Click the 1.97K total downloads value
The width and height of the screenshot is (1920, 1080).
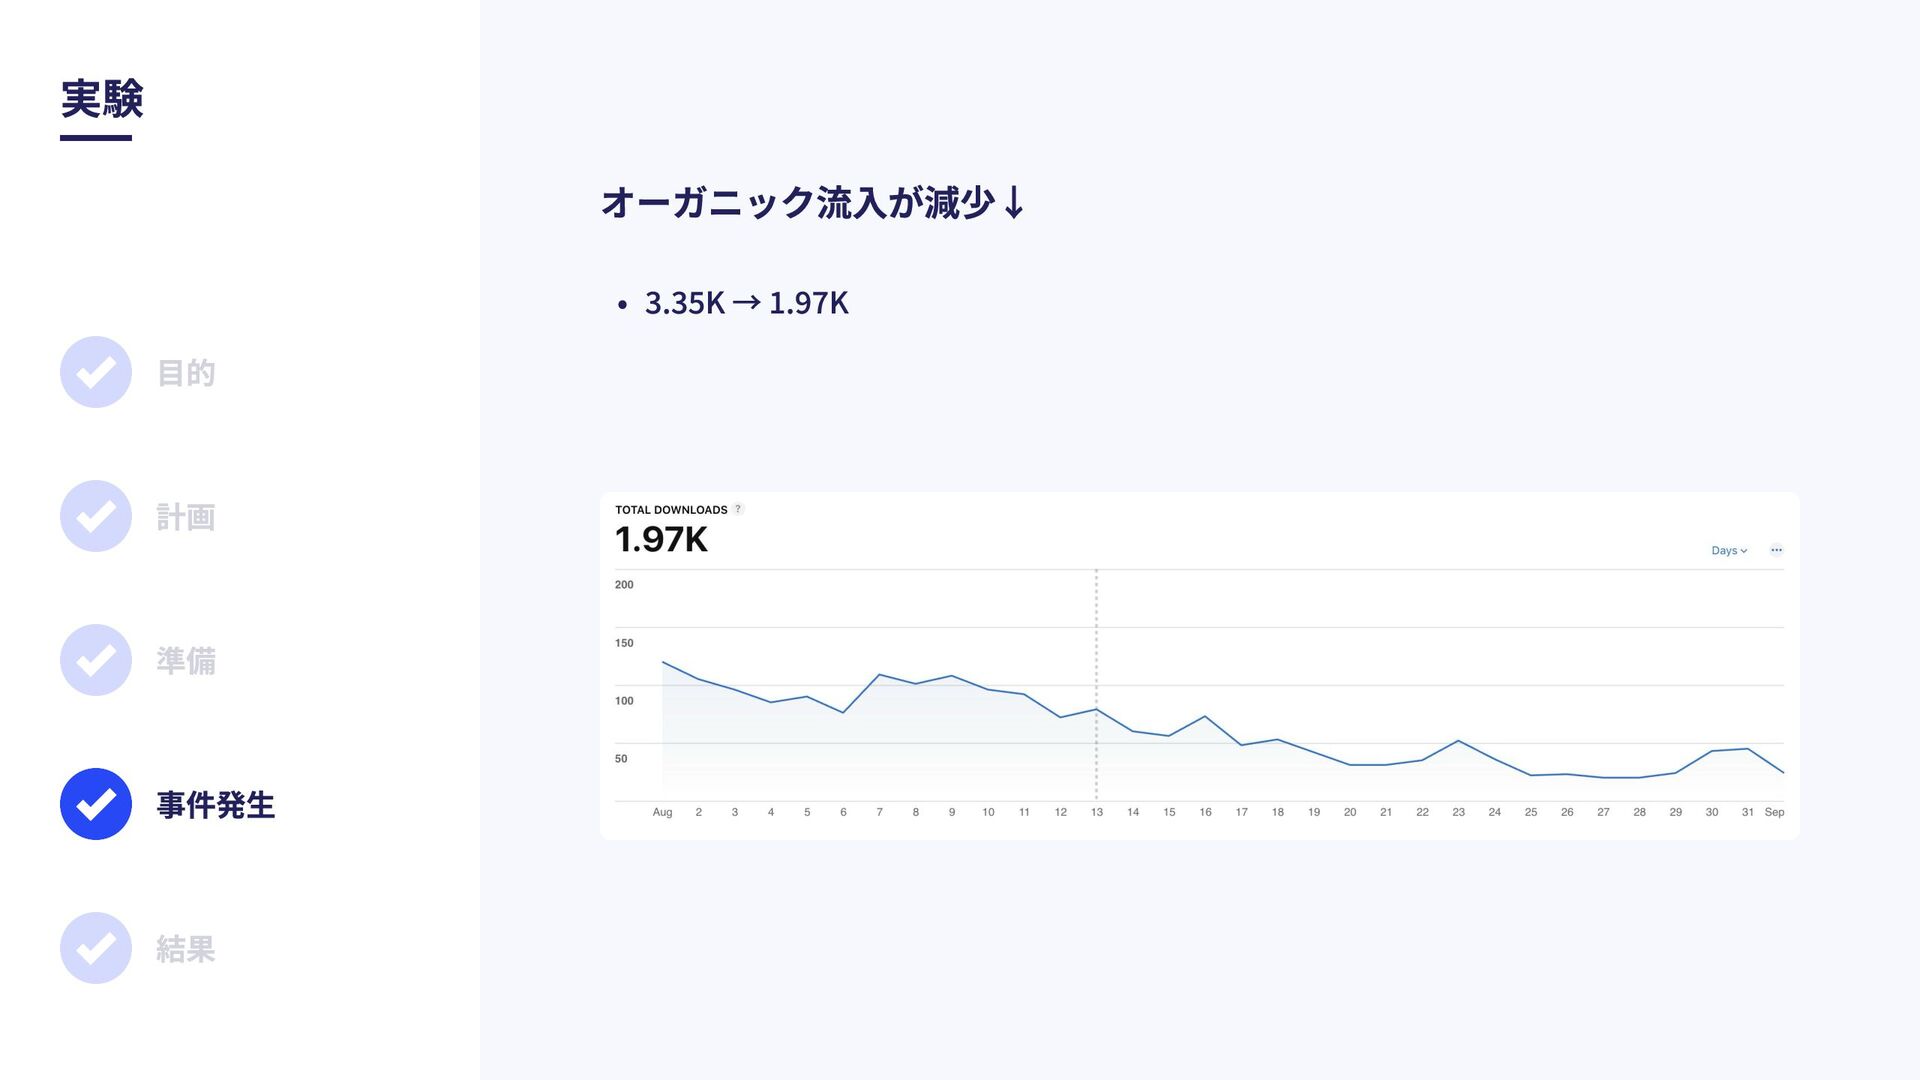[x=661, y=540]
